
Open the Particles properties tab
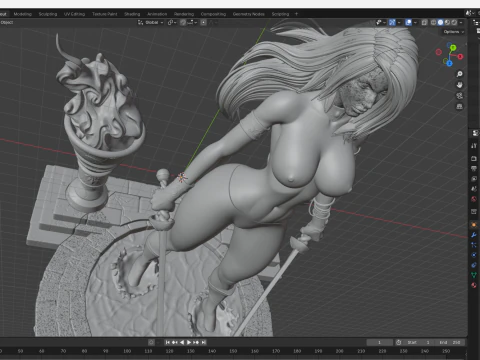click(474, 245)
